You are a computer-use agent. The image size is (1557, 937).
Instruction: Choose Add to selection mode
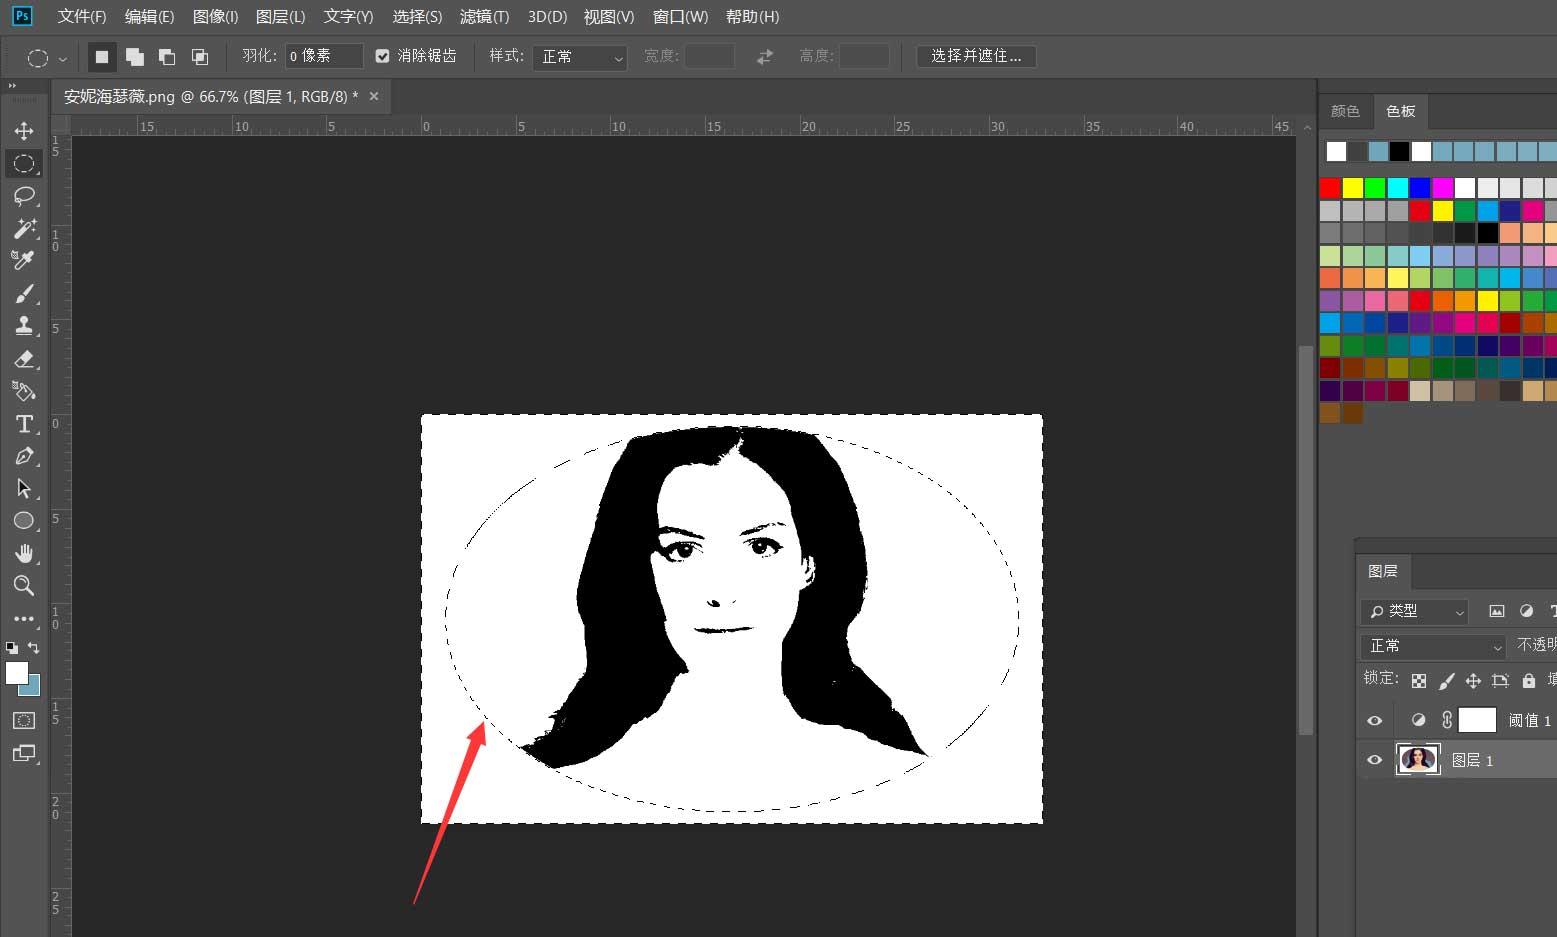134,57
